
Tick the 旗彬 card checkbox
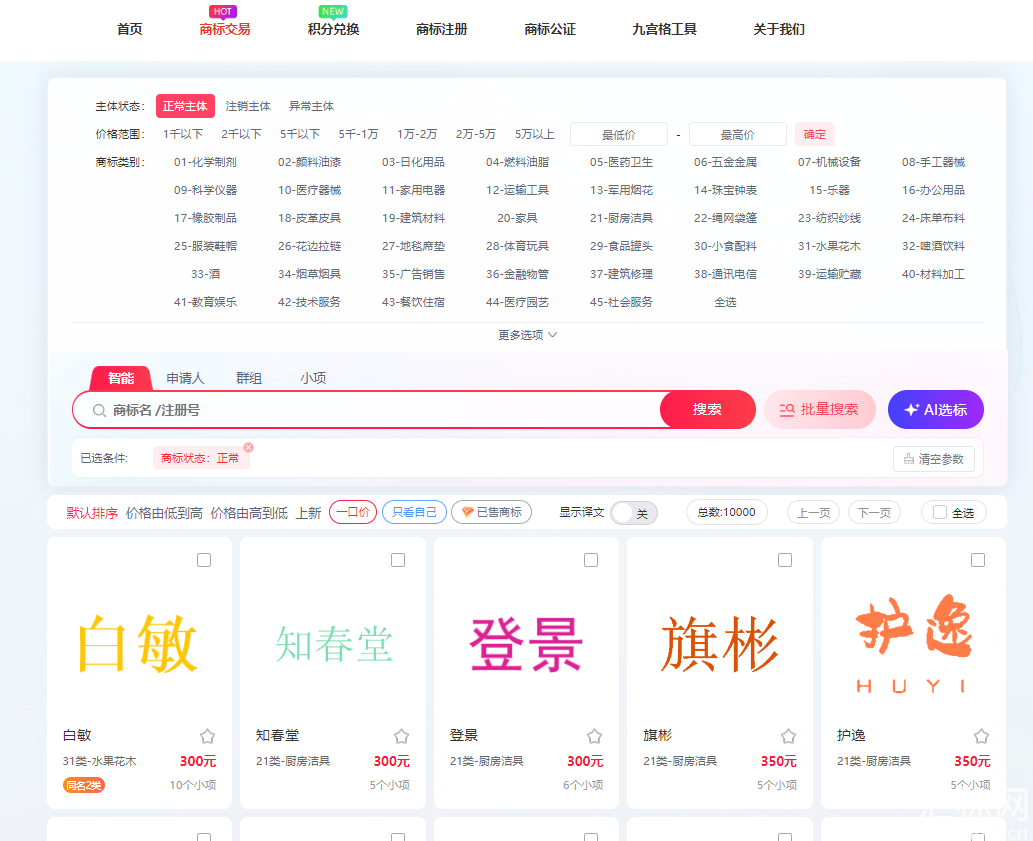pos(785,560)
